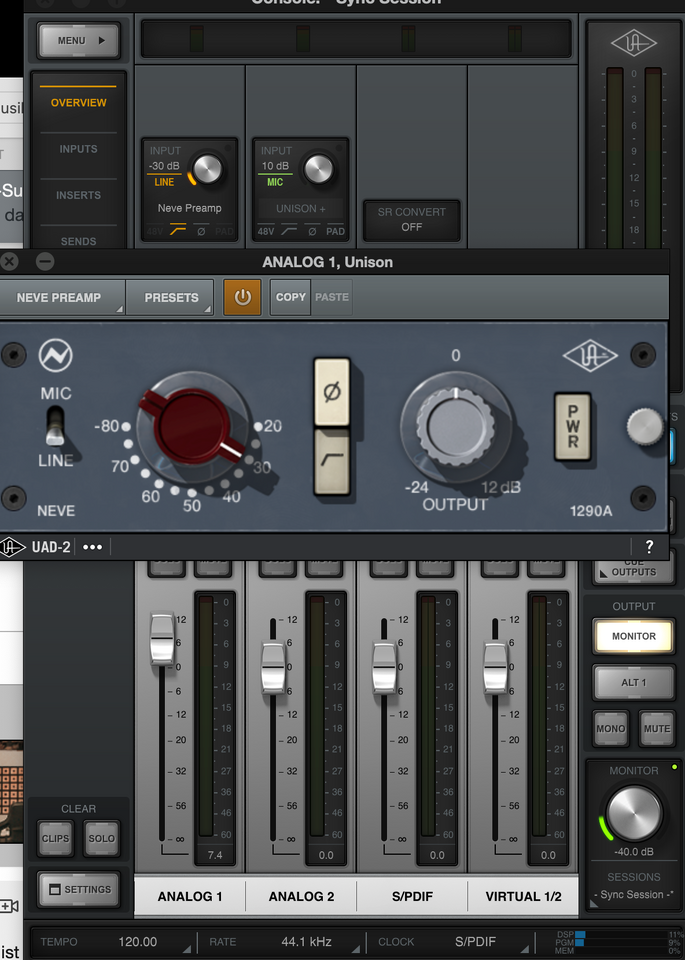Click Analog 2 input gain knob
The width and height of the screenshot is (685, 960).
(318, 169)
